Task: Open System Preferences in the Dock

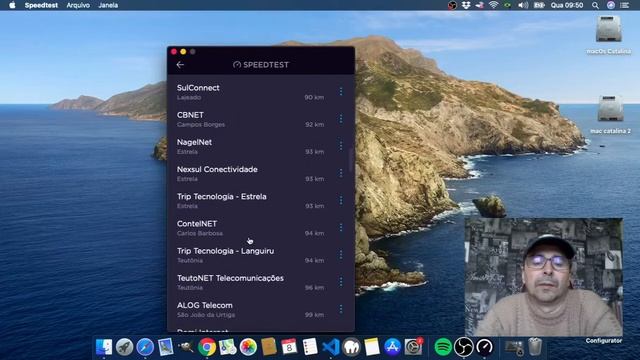Action: (413, 347)
